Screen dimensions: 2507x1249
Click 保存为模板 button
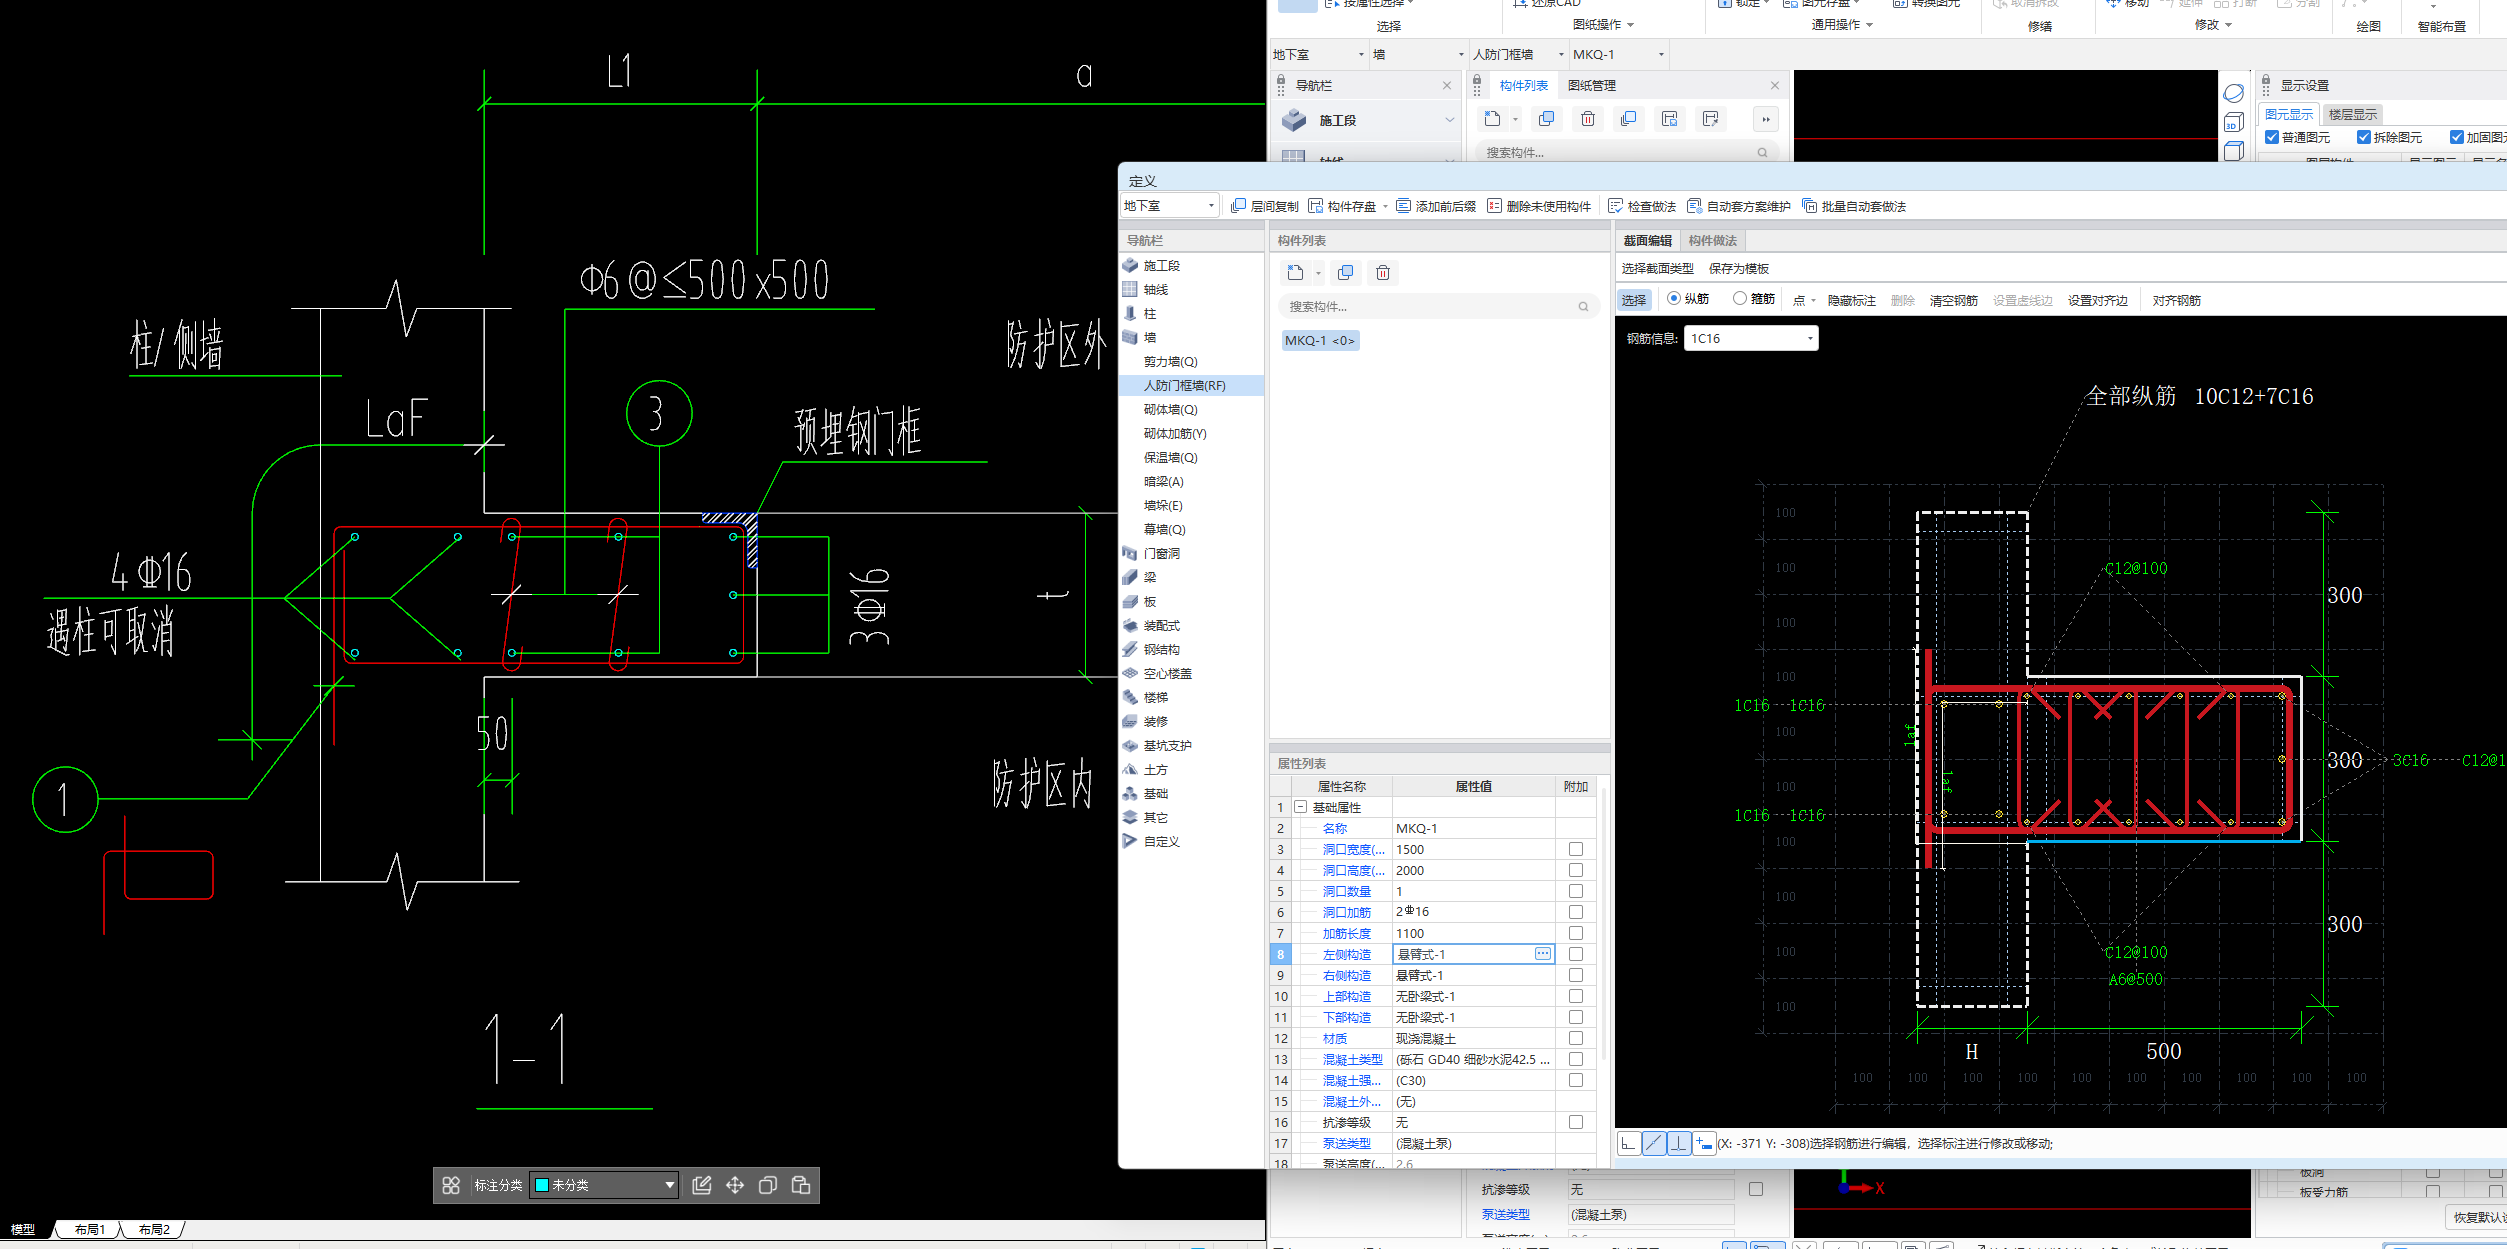(1739, 269)
